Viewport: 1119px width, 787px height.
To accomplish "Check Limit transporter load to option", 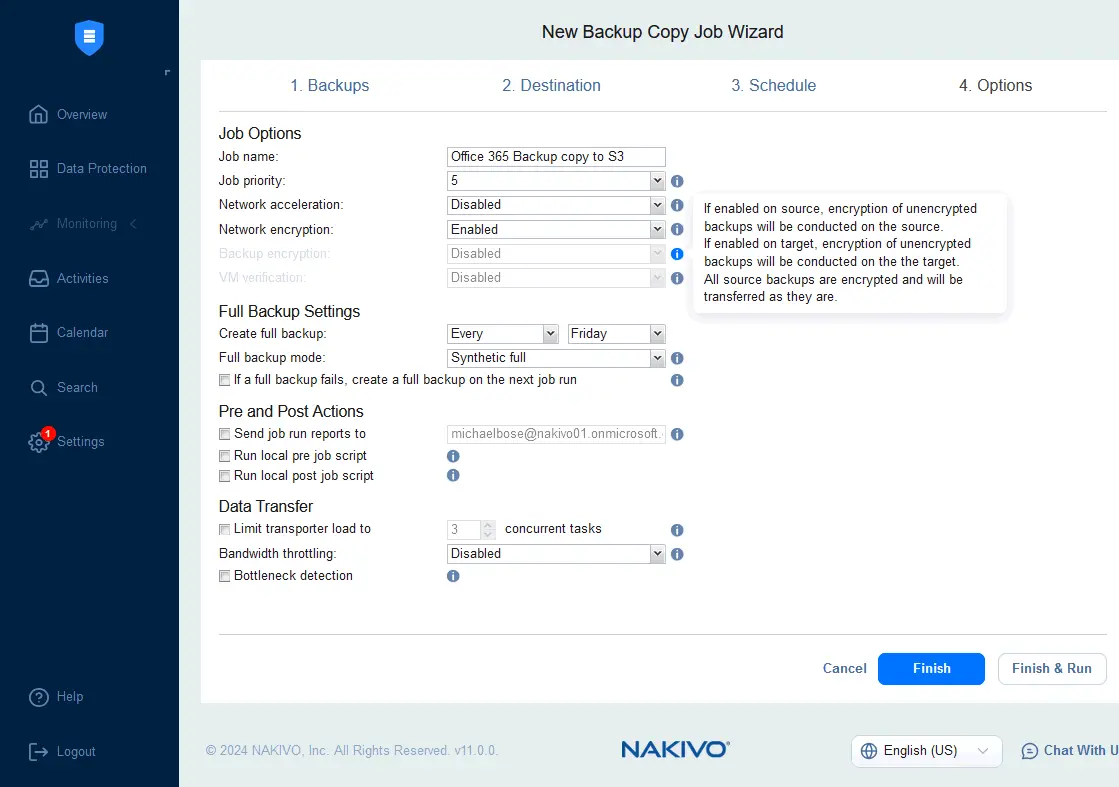I will [224, 529].
